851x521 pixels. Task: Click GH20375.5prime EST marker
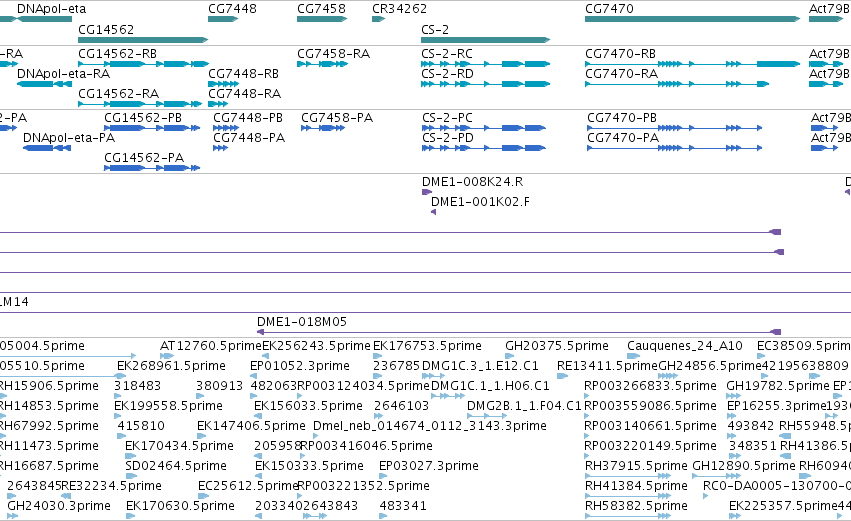[509, 356]
